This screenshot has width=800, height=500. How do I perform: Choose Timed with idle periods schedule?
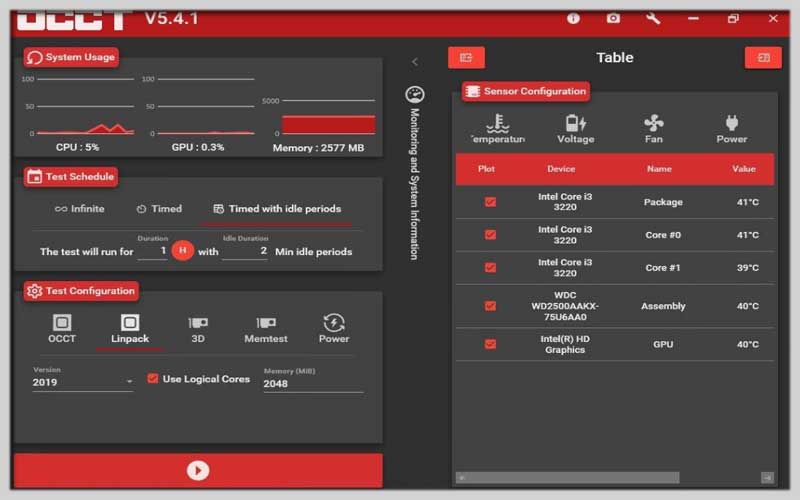[277, 209]
